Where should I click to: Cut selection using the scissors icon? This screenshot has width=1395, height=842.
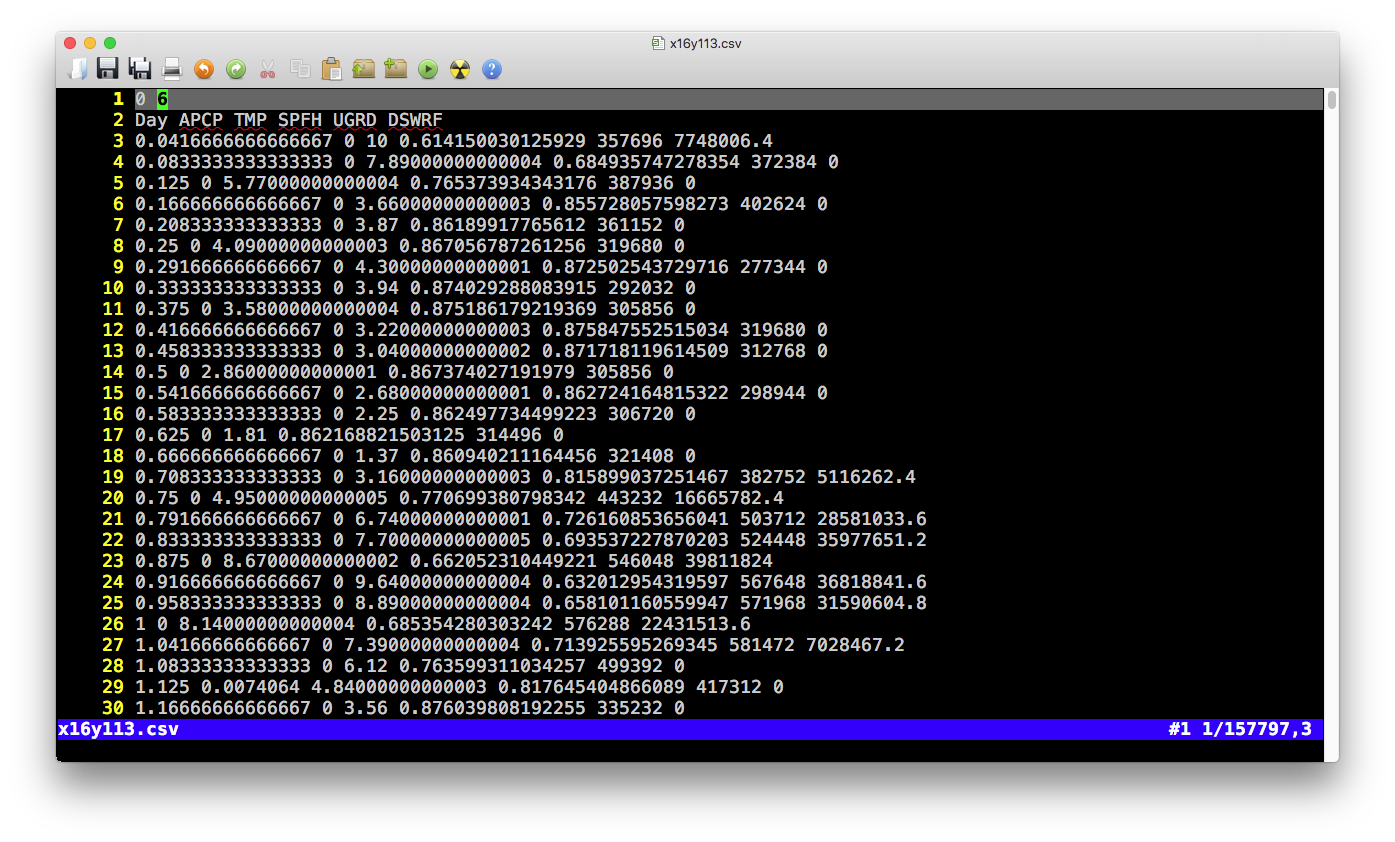point(268,69)
